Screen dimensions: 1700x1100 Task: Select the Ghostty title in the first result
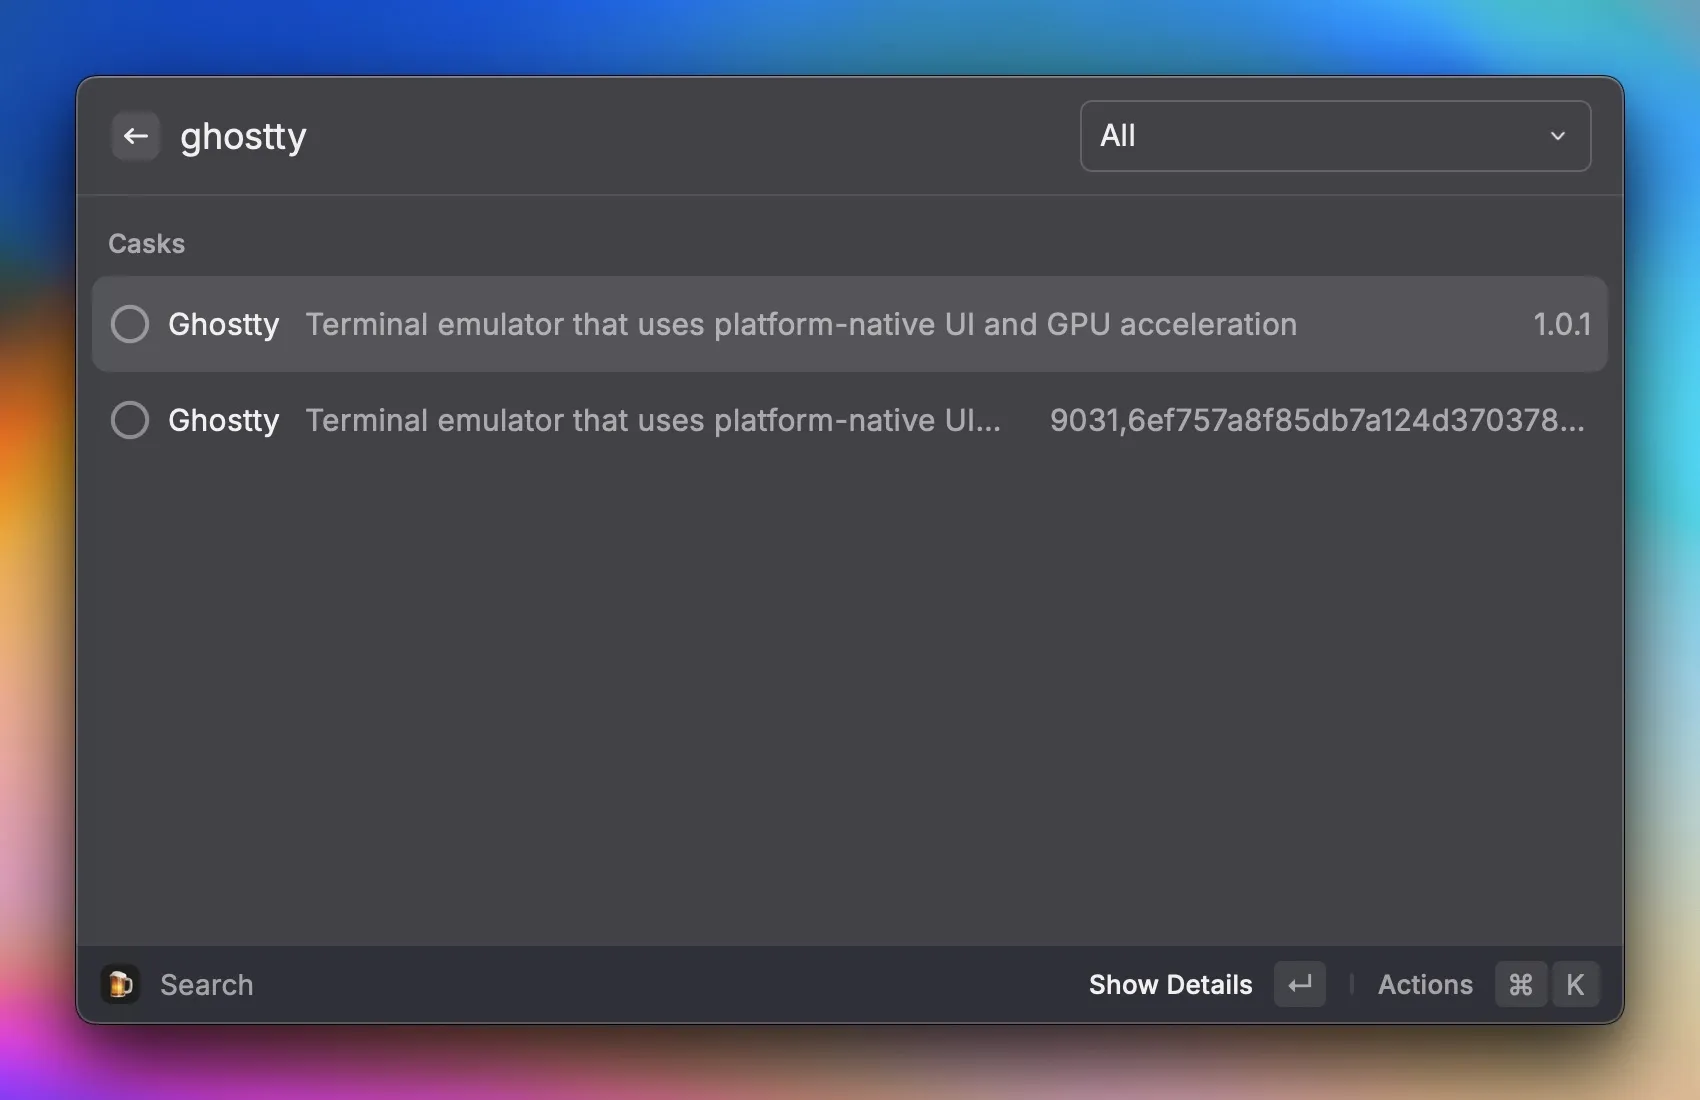point(223,324)
